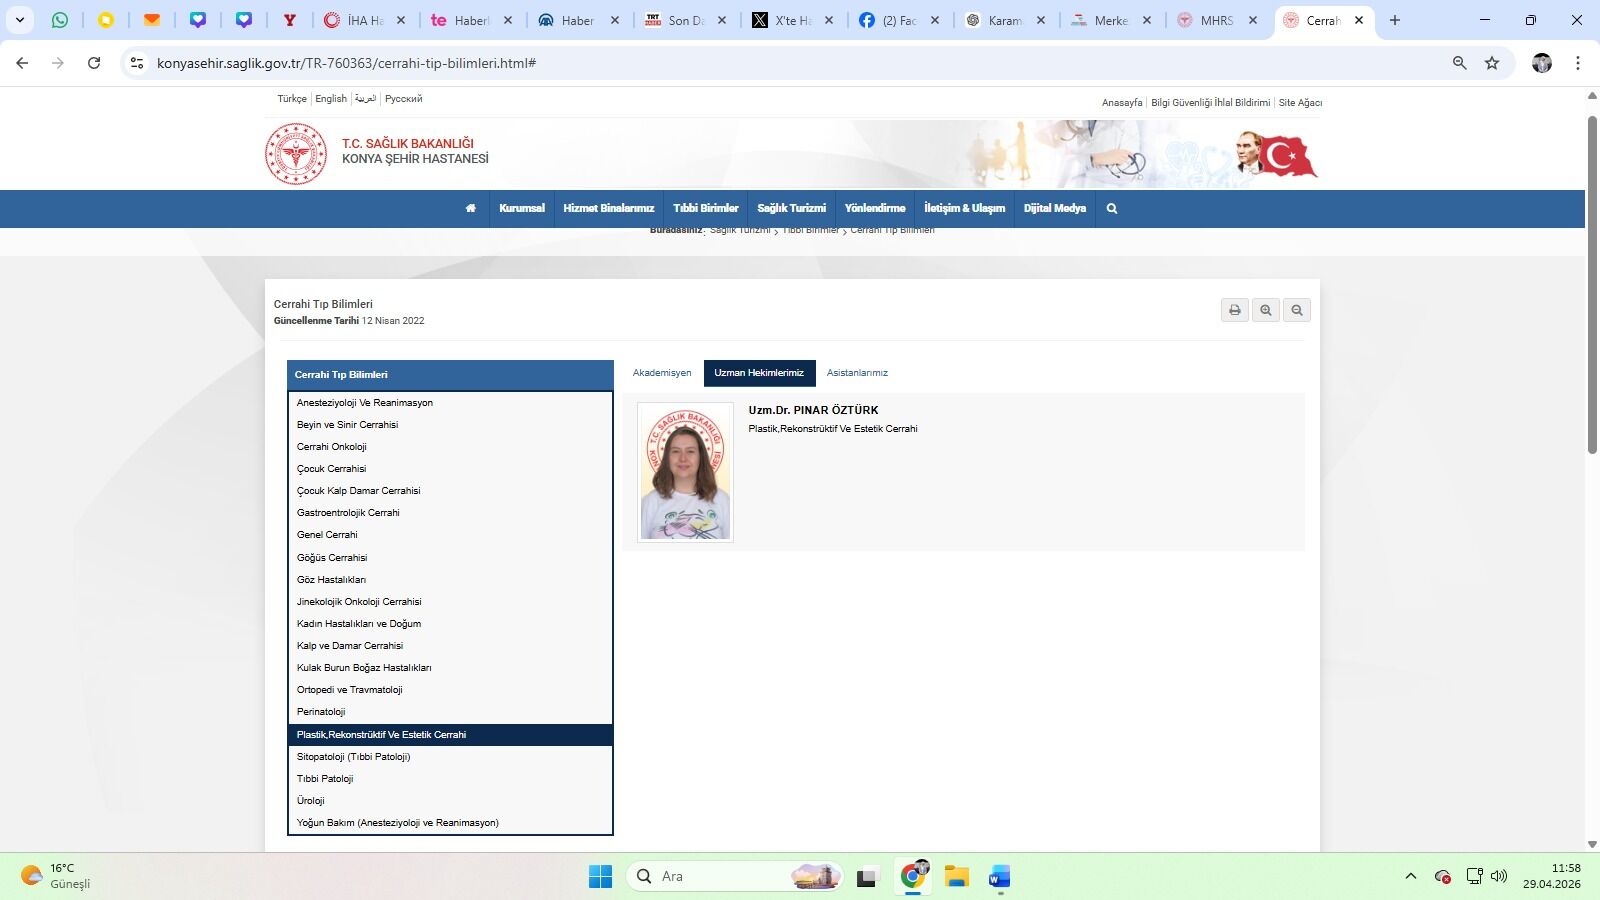Select Ortopedi ve Travmatoloji
The image size is (1600, 900).
[450, 690]
